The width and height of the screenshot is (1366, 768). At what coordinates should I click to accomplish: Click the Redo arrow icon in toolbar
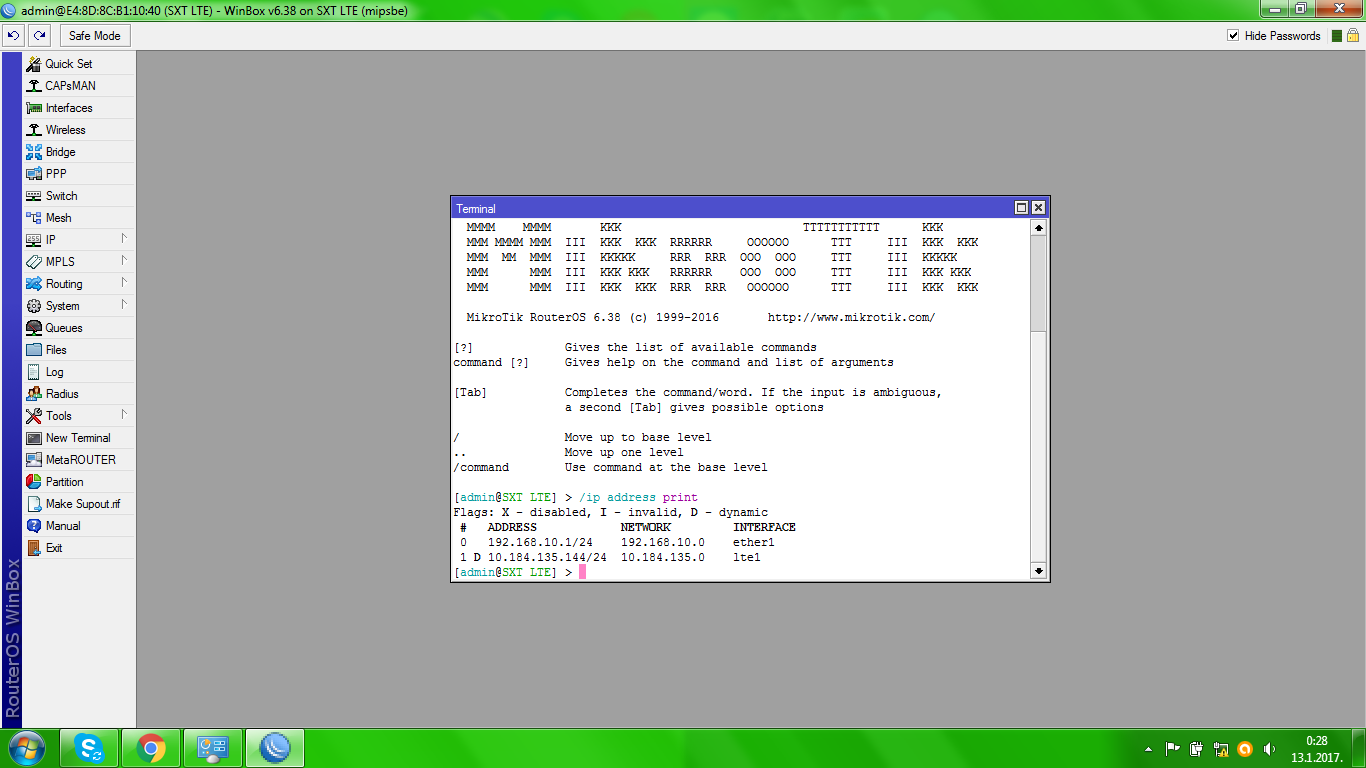pos(39,36)
